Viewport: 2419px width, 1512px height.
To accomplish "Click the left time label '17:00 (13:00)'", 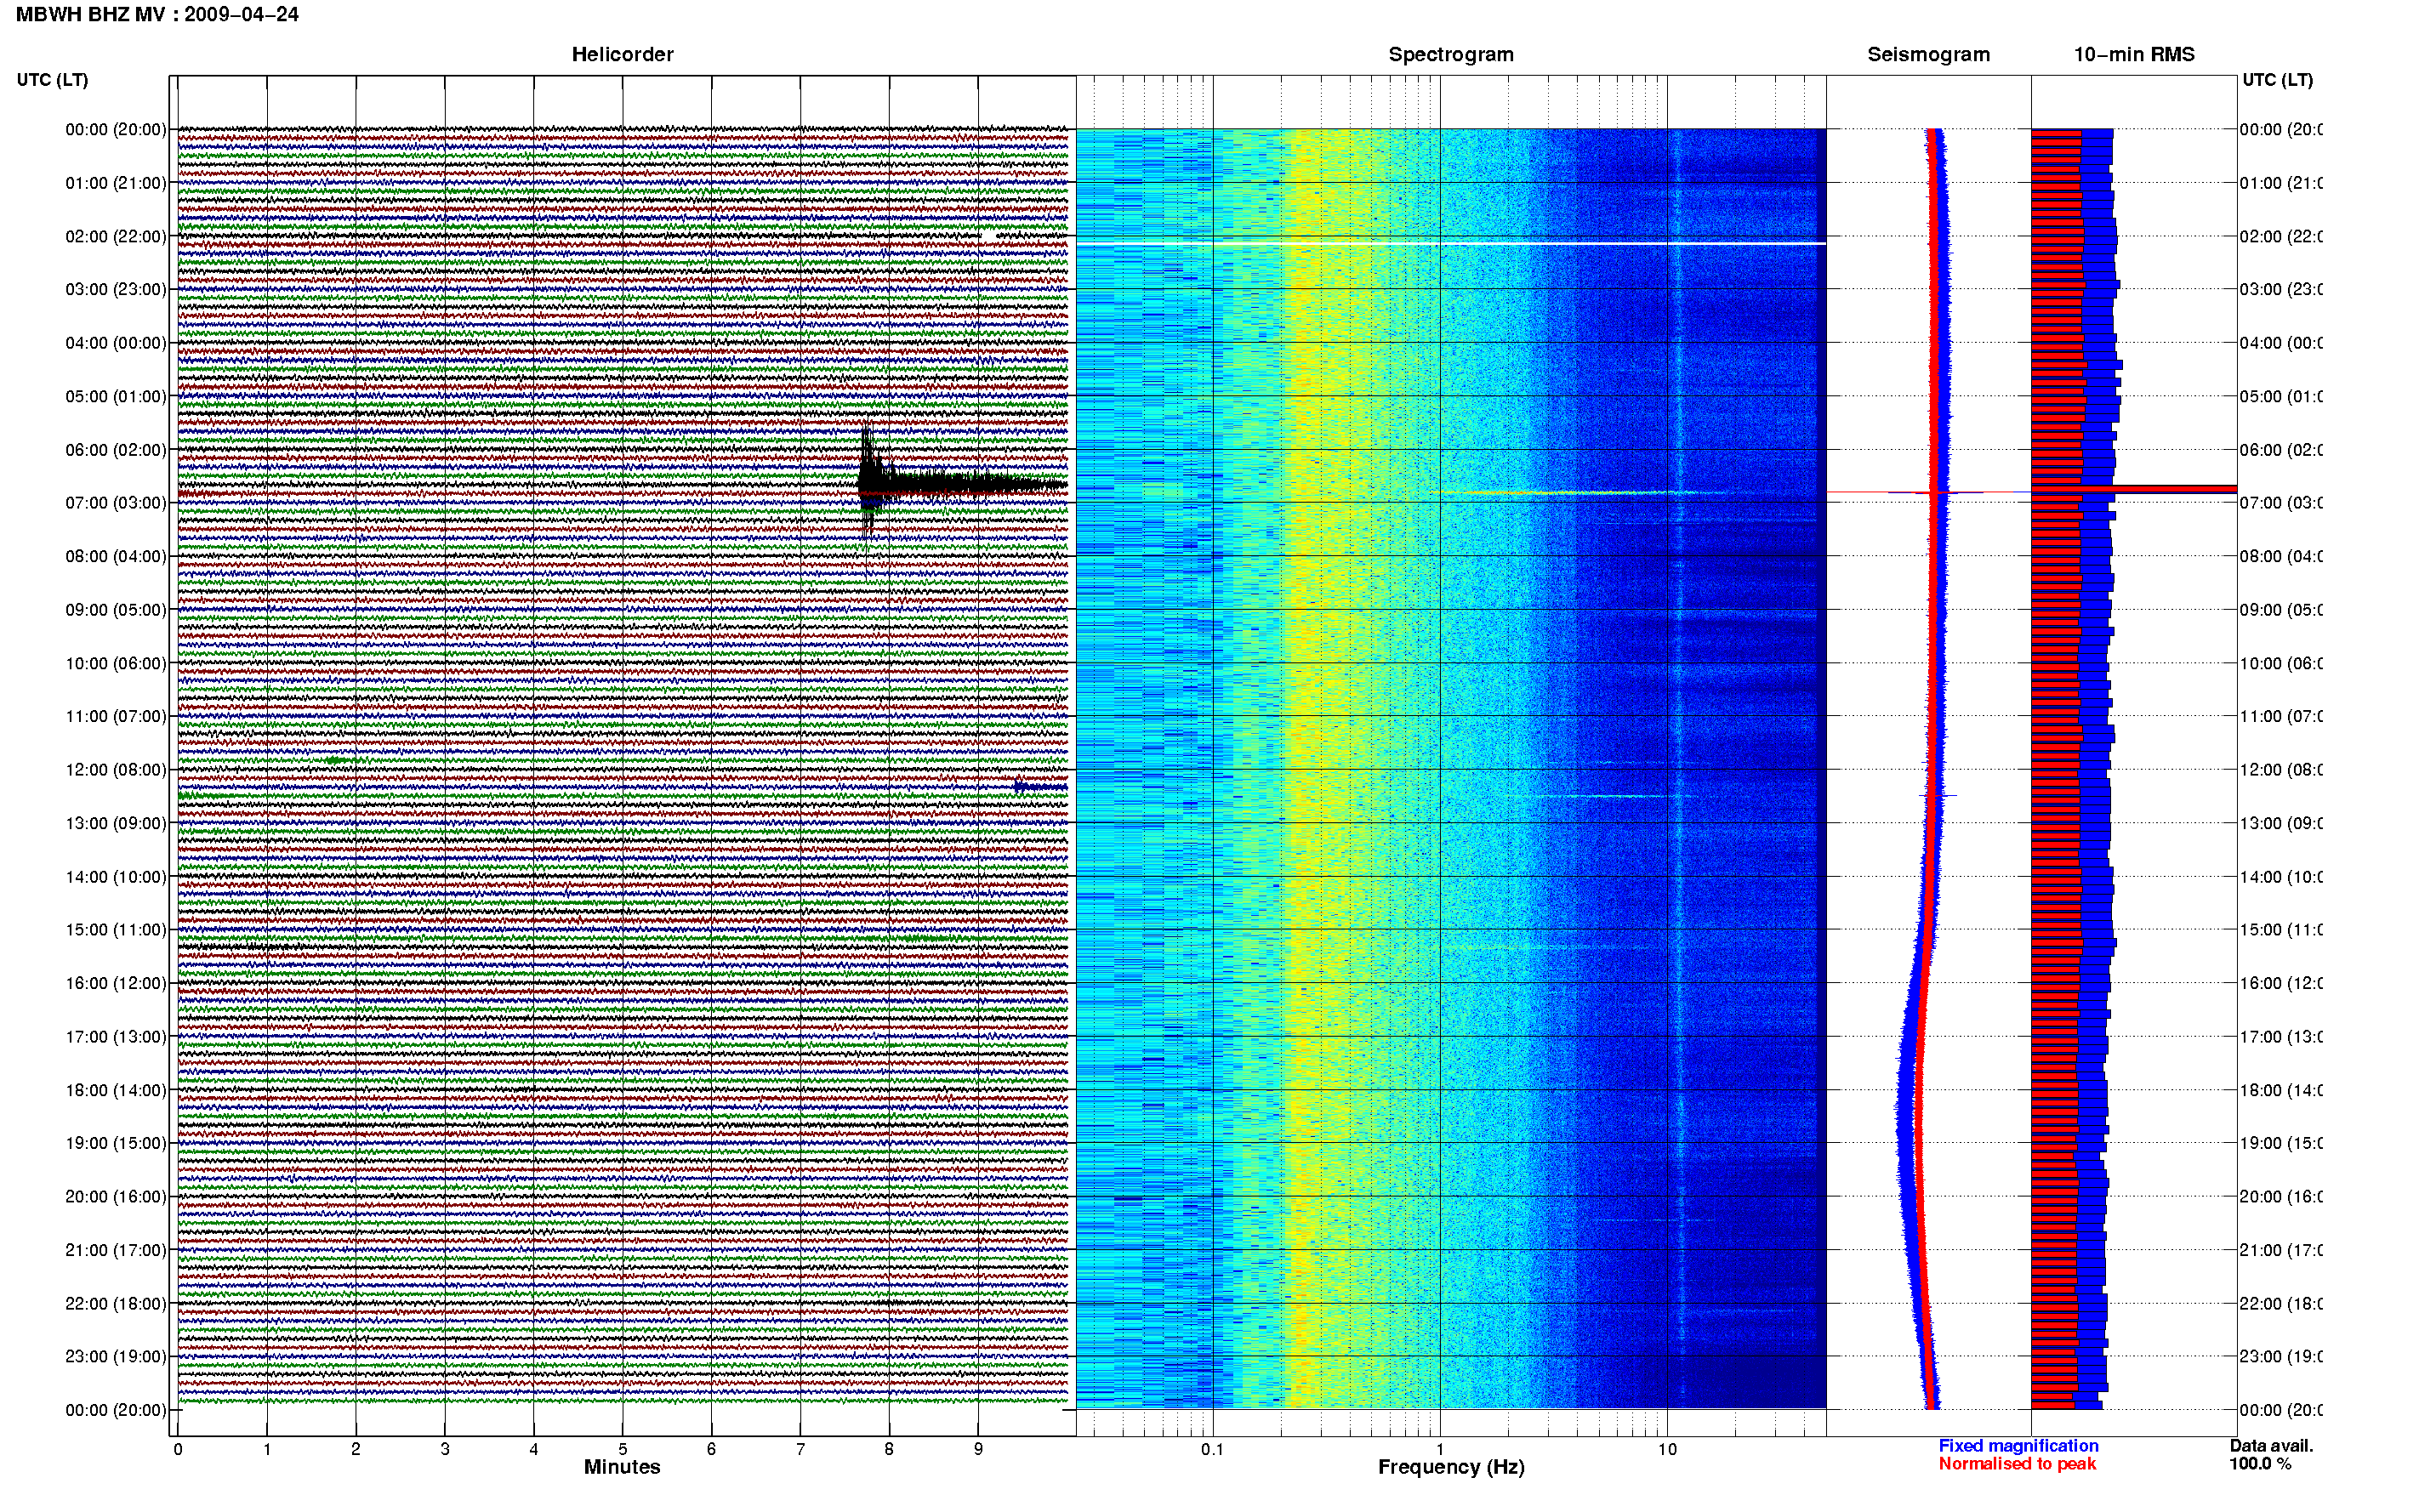I will (116, 1037).
